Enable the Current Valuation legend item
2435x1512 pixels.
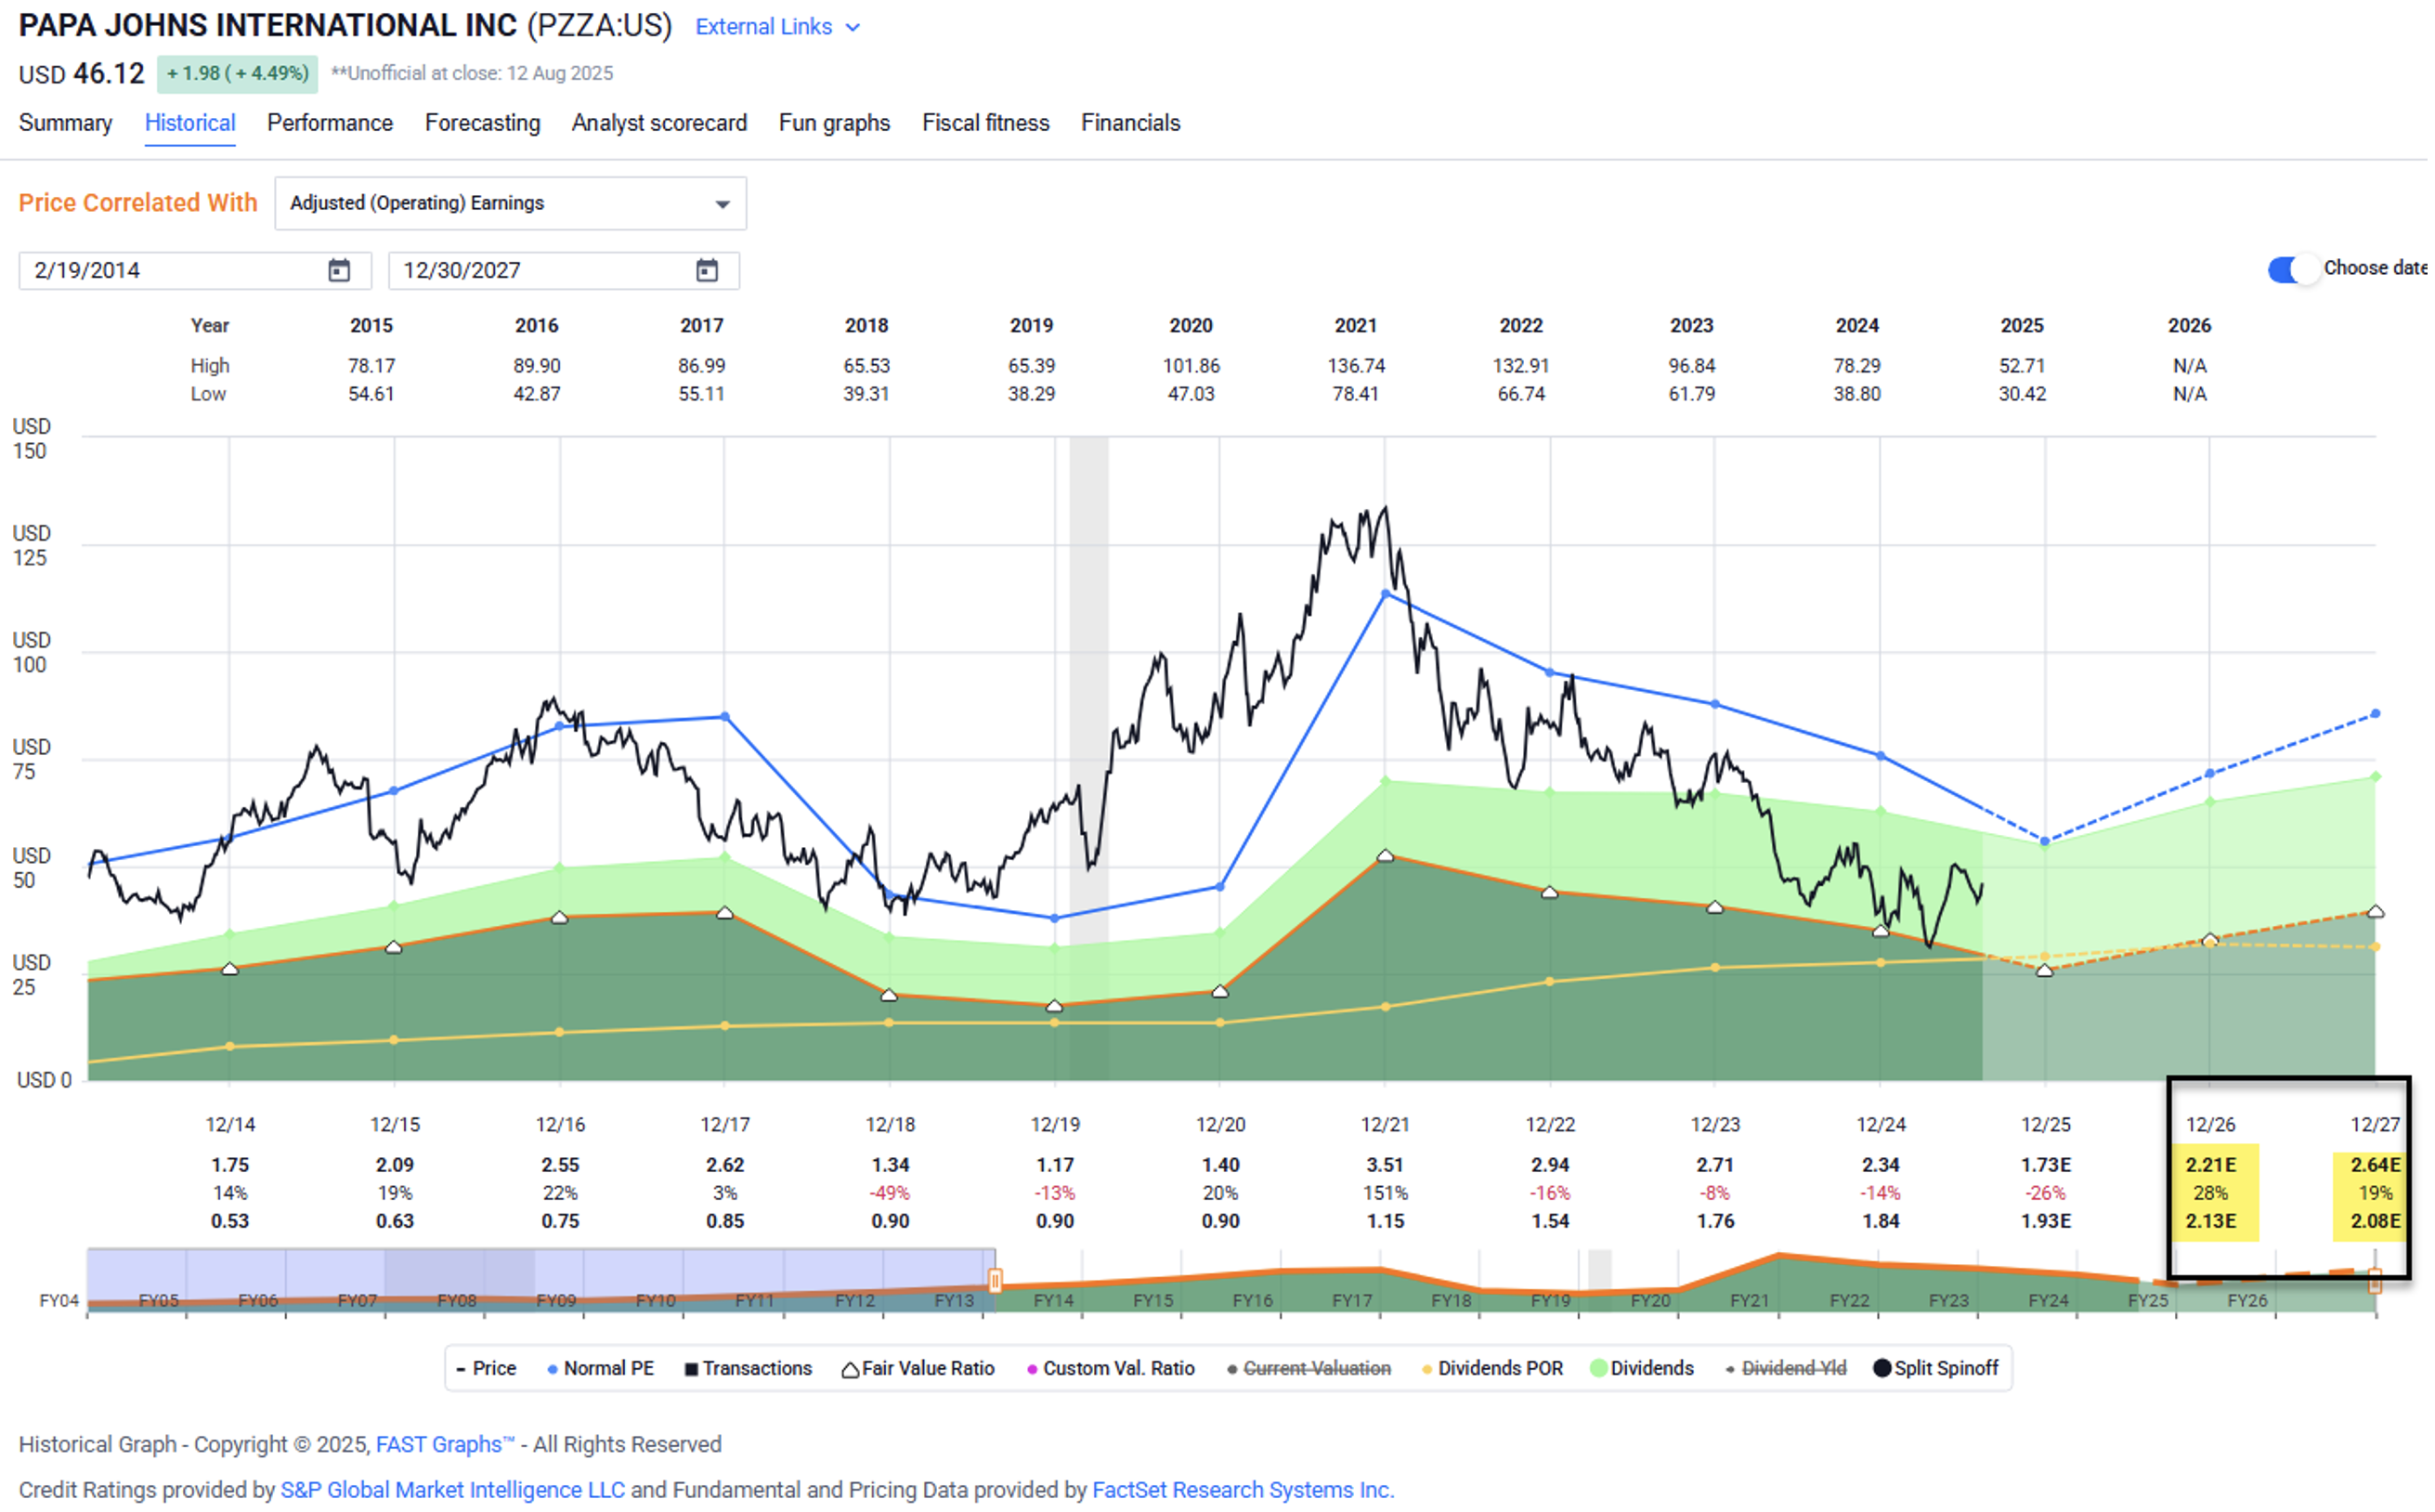(1308, 1368)
